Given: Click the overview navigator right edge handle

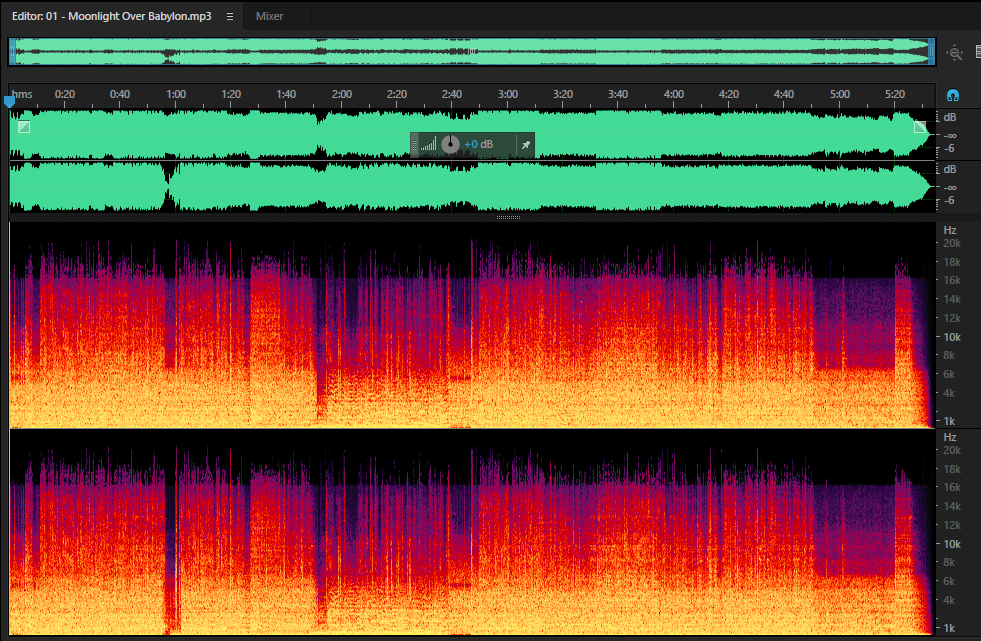Looking at the screenshot, I should [x=932, y=51].
